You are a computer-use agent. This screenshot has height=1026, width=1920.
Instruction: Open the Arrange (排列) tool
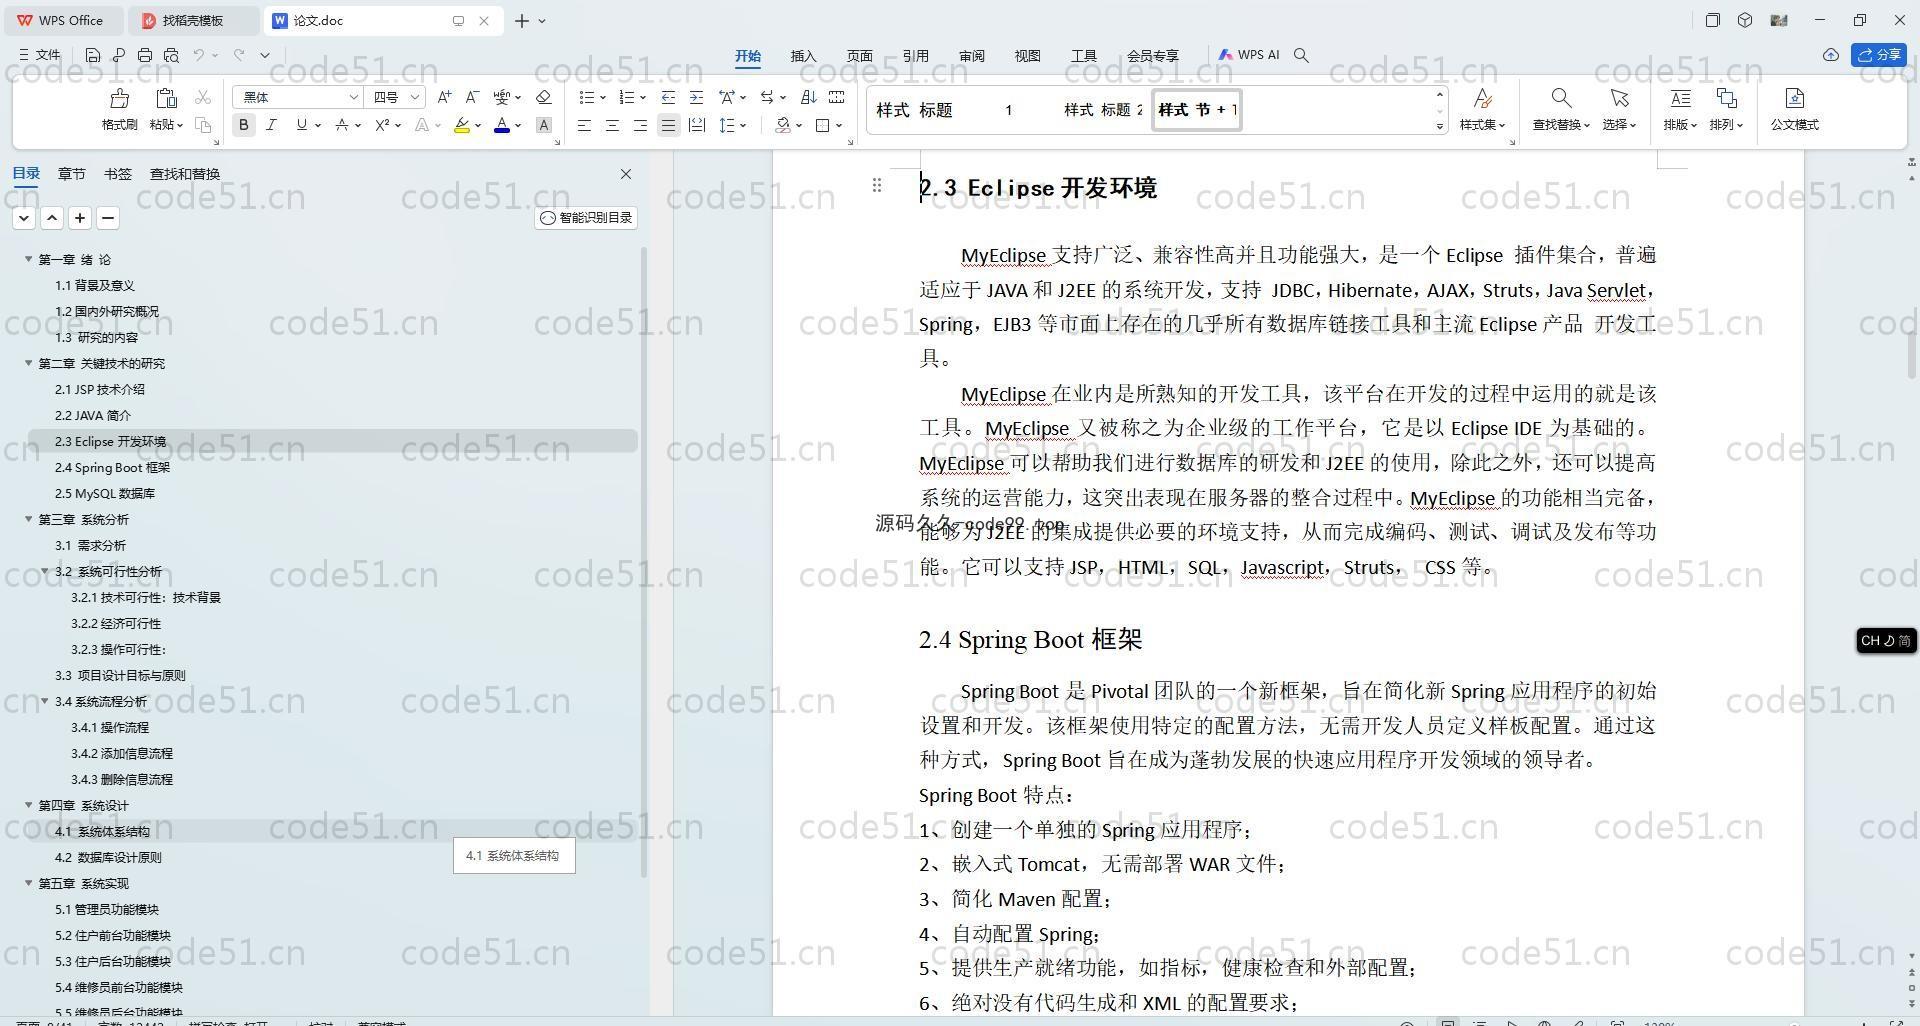click(x=1726, y=110)
